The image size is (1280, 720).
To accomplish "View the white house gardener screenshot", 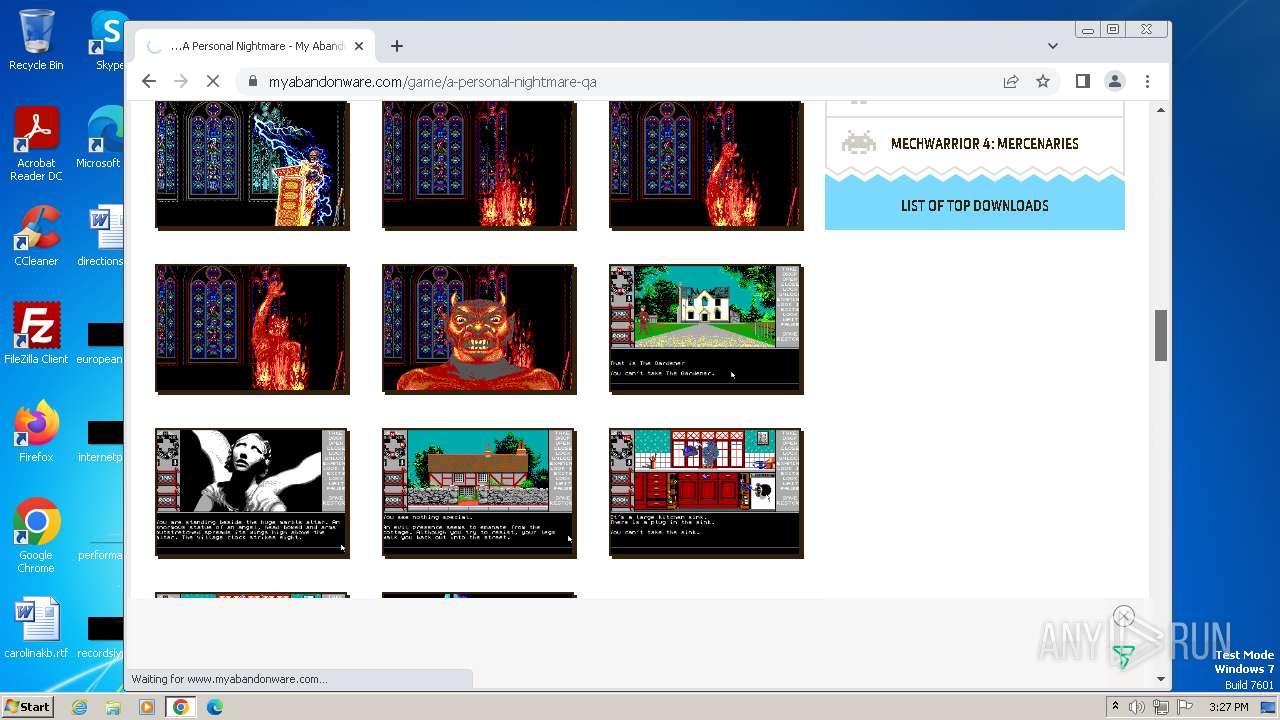I will point(706,329).
